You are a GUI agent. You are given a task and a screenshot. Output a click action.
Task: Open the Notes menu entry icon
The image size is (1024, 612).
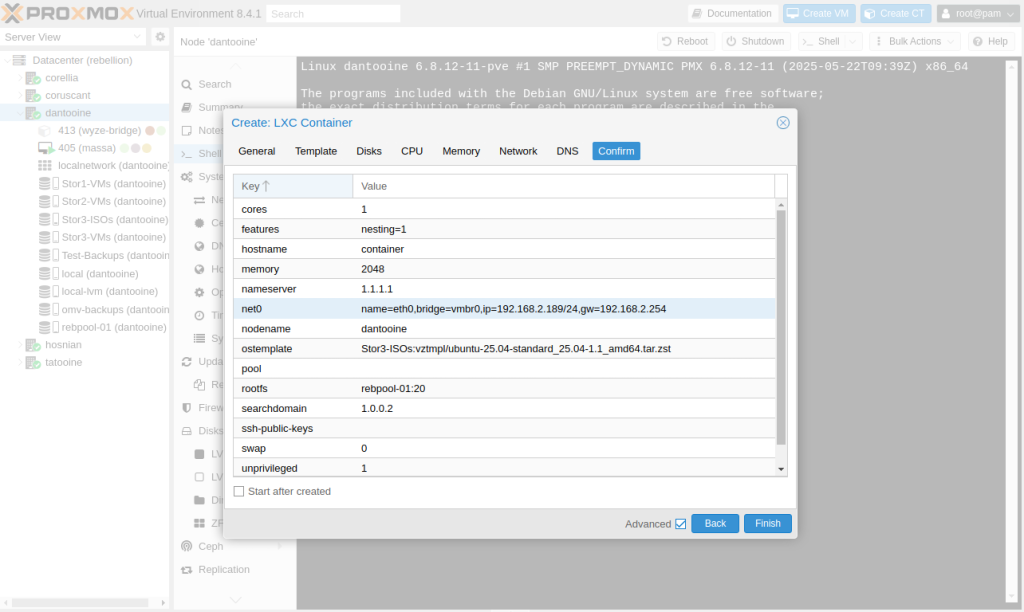pos(187,131)
